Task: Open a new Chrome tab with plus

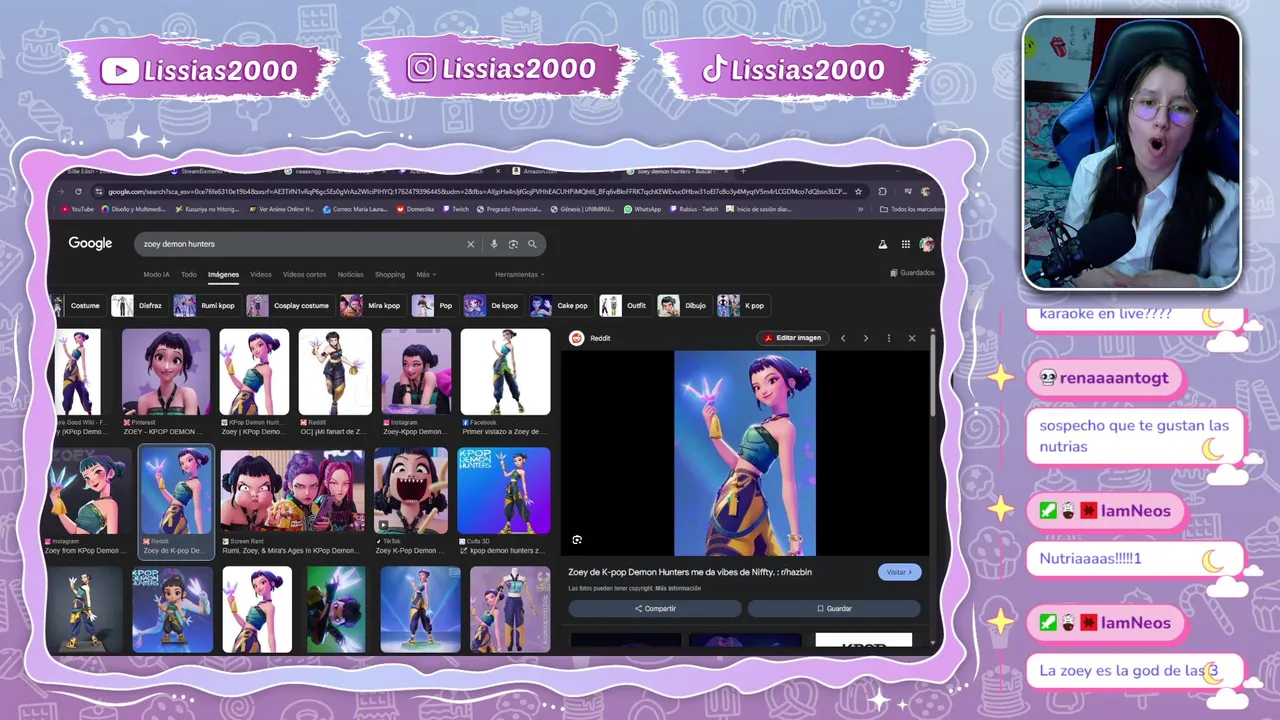Action: (x=742, y=171)
